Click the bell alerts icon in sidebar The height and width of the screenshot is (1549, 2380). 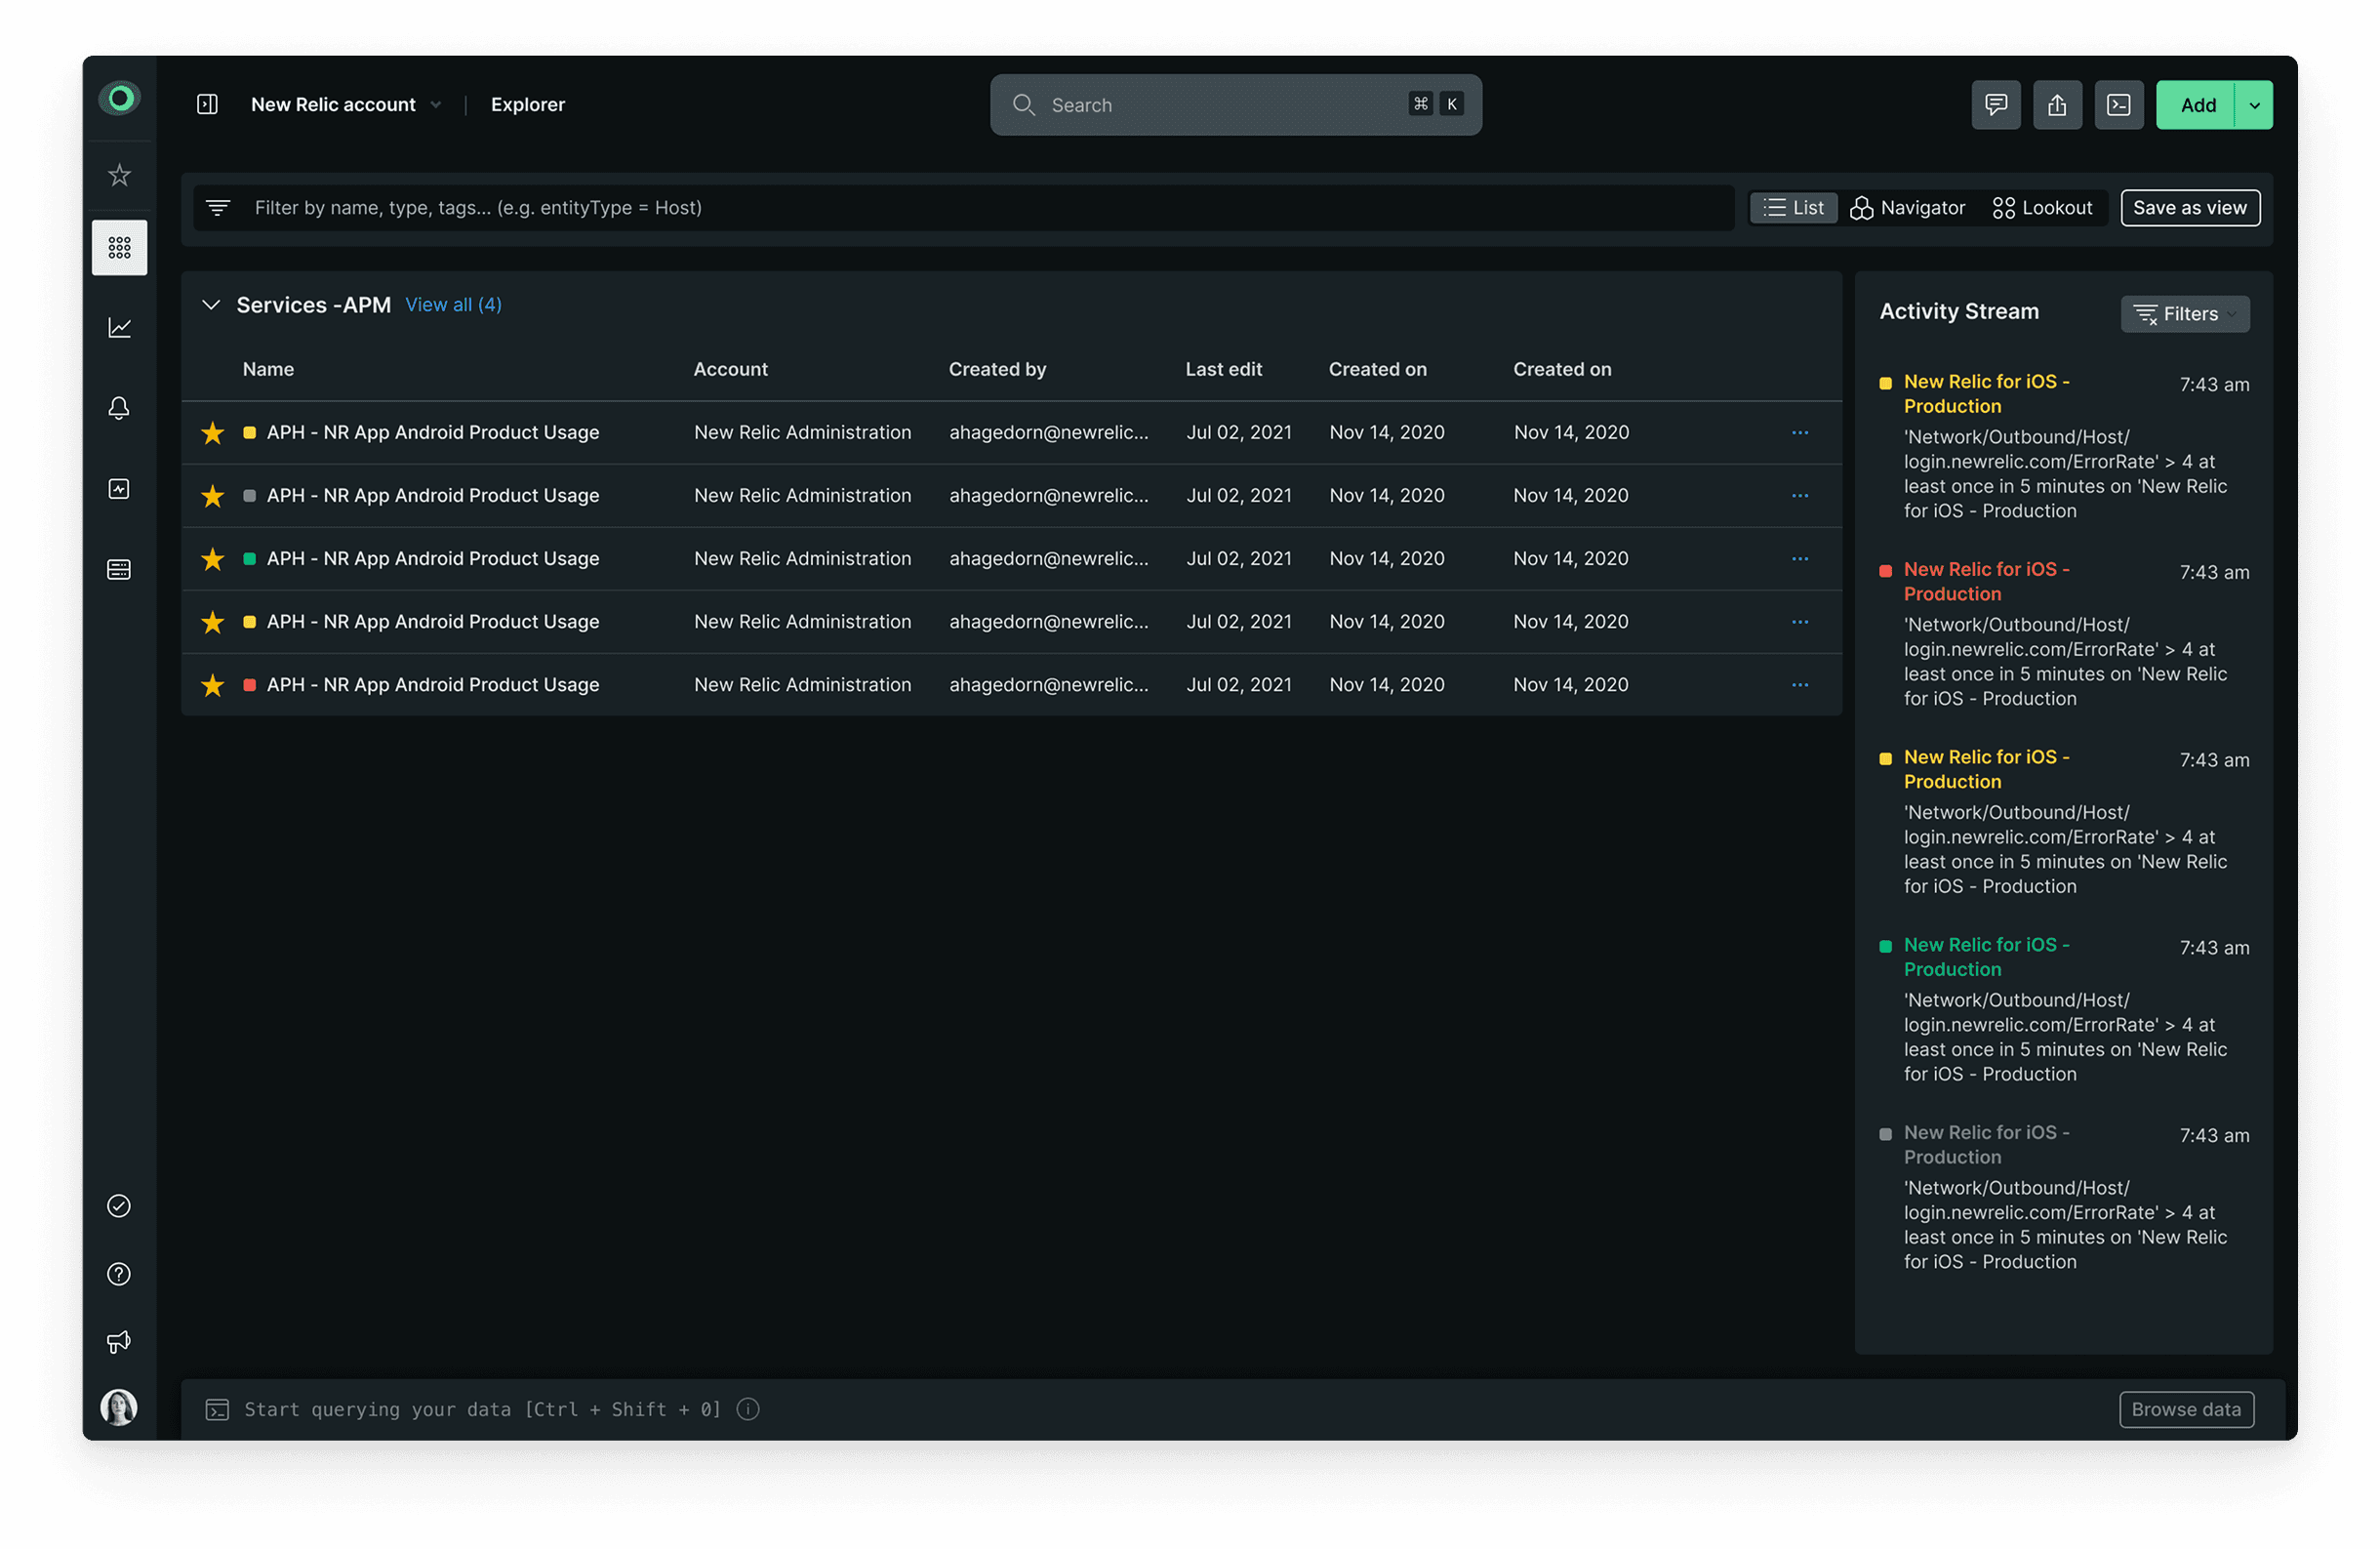(119, 408)
